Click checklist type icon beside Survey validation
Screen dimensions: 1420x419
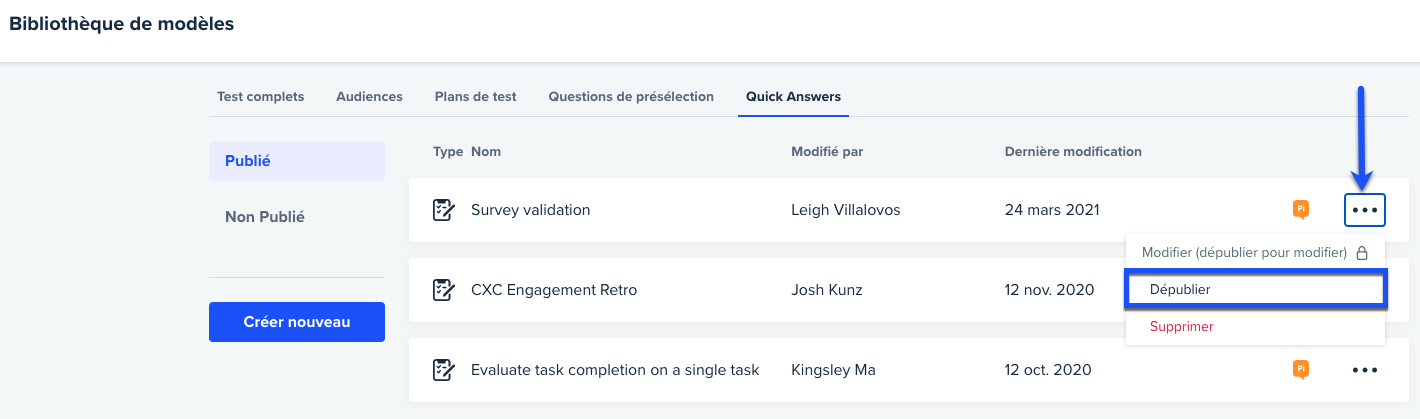(443, 210)
